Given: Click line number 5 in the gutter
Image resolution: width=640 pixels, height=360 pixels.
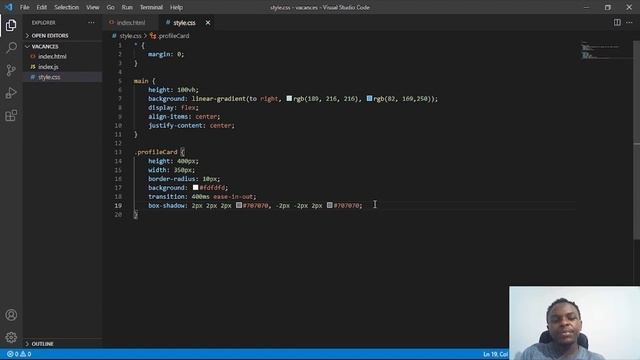Looking at the screenshot, I should (120, 81).
